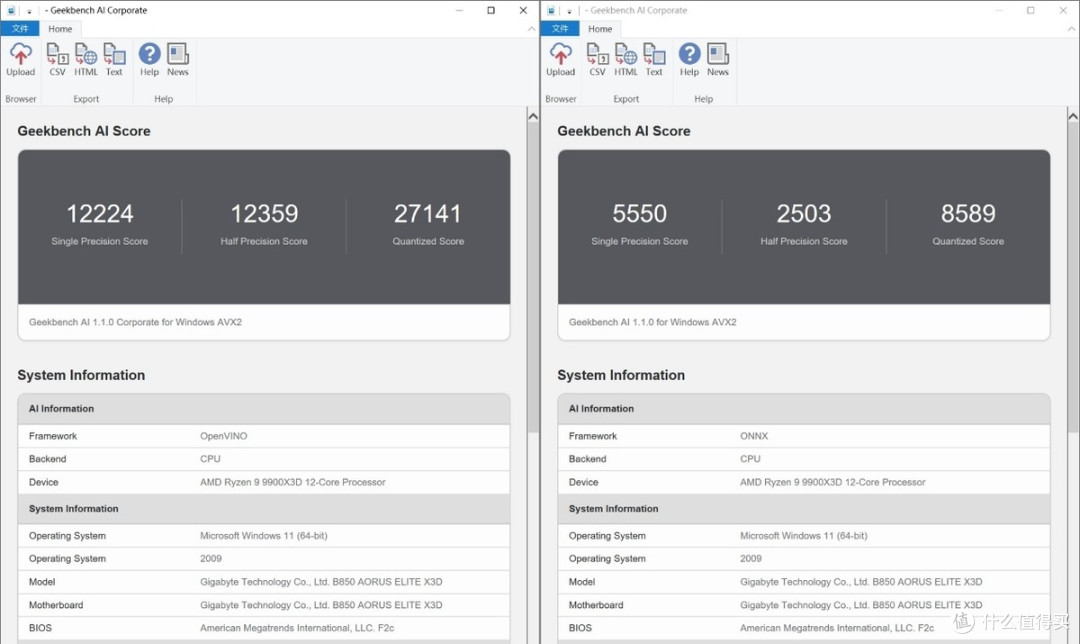The width and height of the screenshot is (1080, 644).
Task: Open the 文件 menu in right window
Action: pyautogui.click(x=560, y=28)
